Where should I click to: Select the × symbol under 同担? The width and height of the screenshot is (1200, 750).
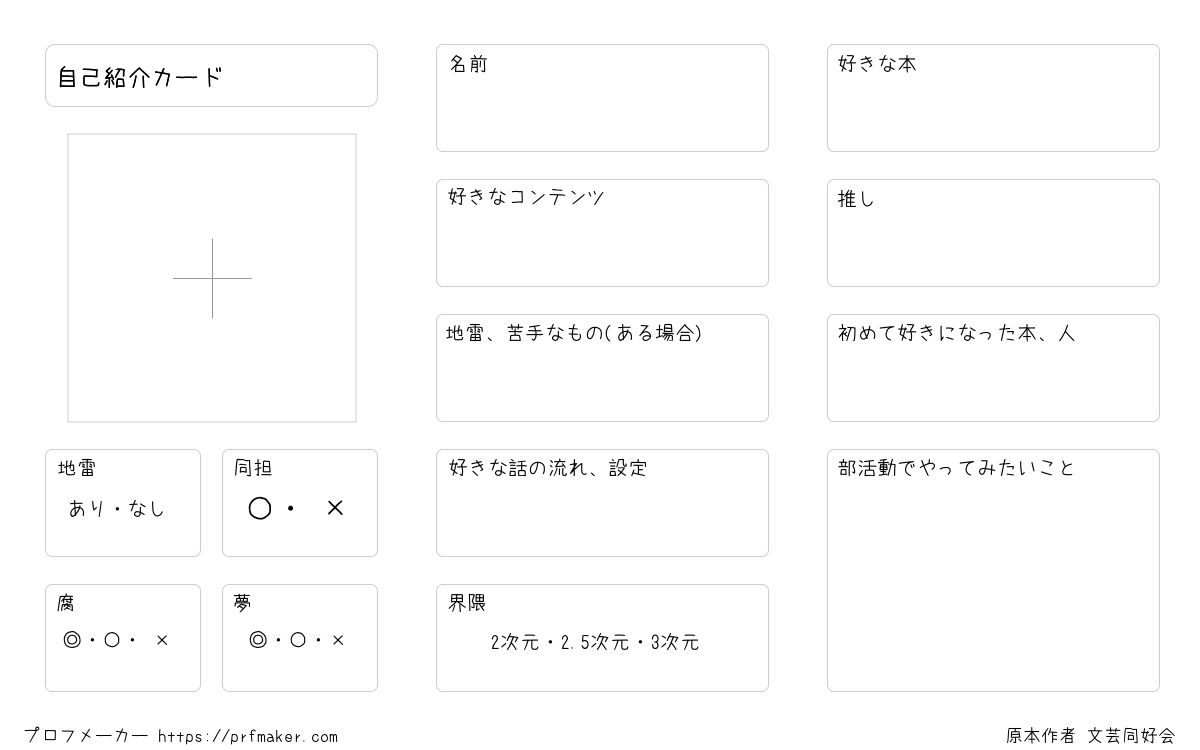tap(335, 508)
